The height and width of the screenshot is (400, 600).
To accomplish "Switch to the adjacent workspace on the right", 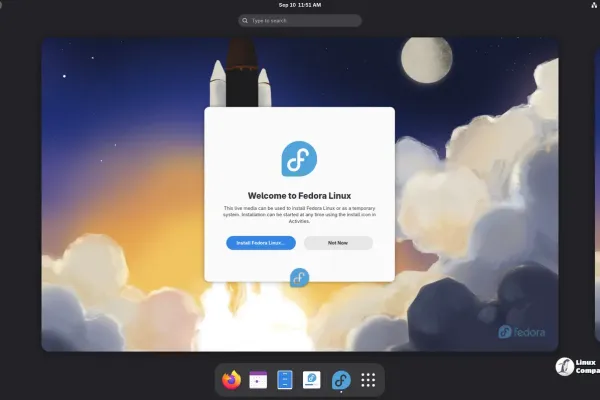I will [x=597, y=195].
